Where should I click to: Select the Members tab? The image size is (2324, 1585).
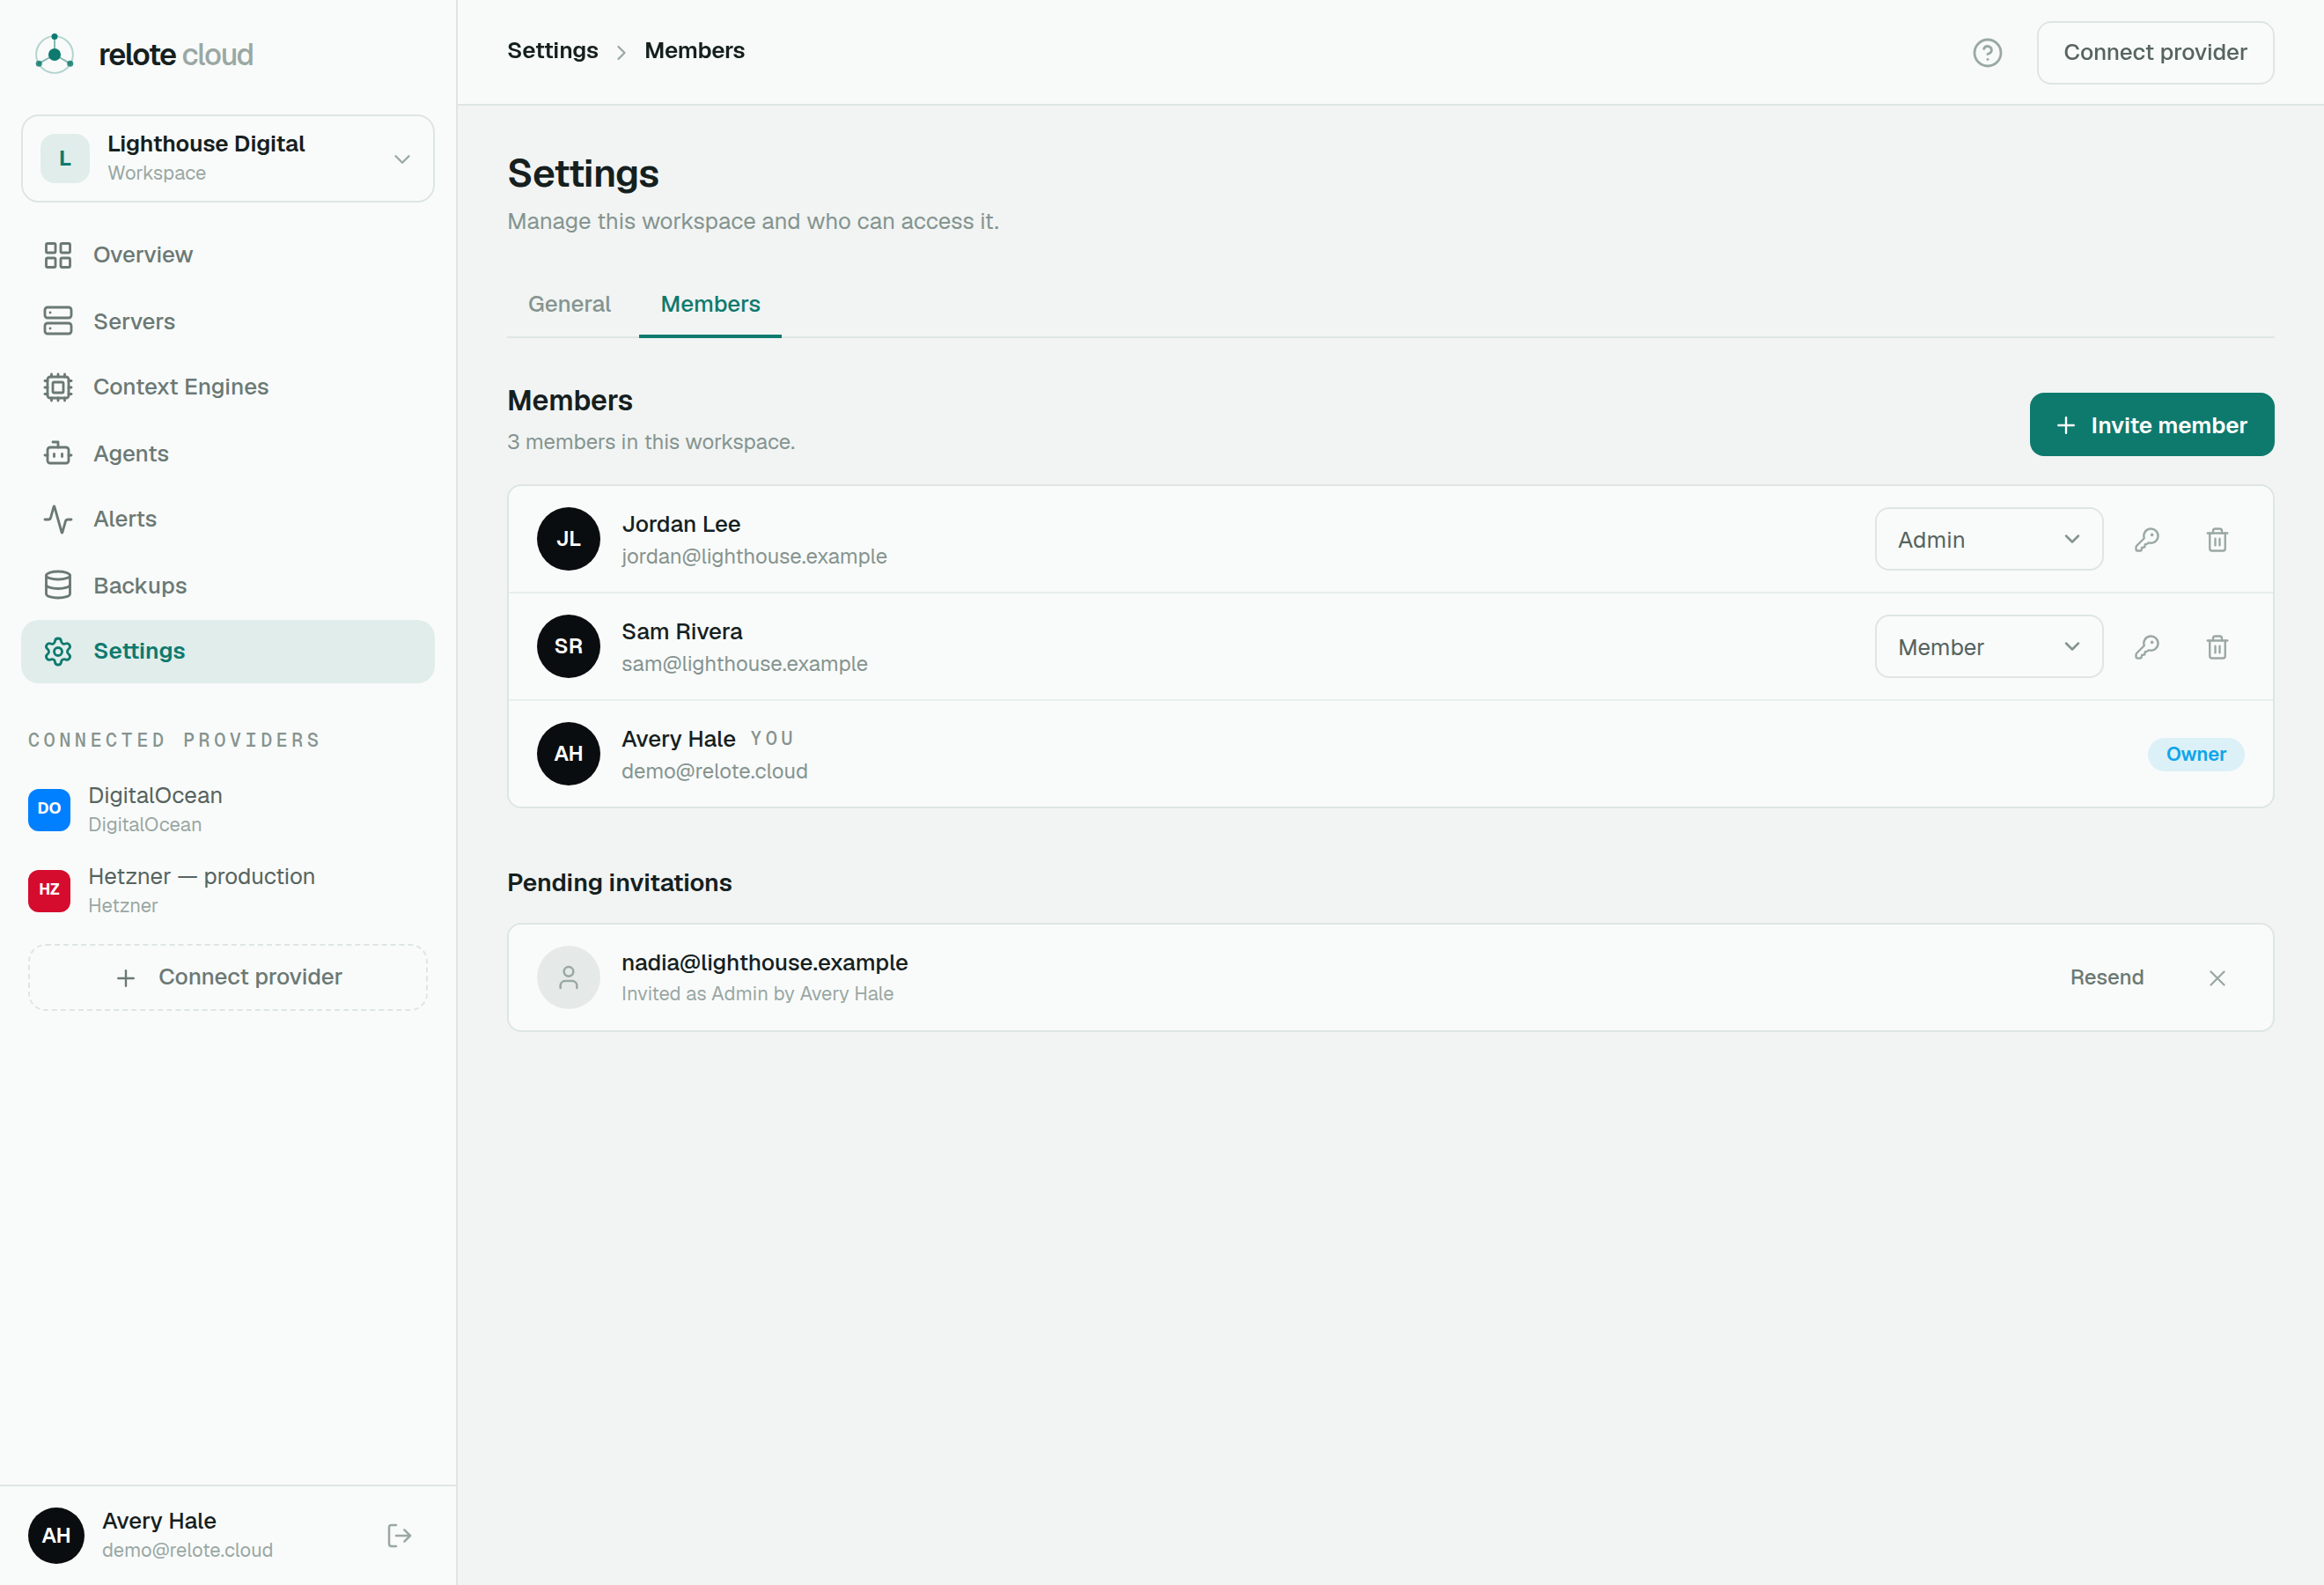tap(710, 304)
